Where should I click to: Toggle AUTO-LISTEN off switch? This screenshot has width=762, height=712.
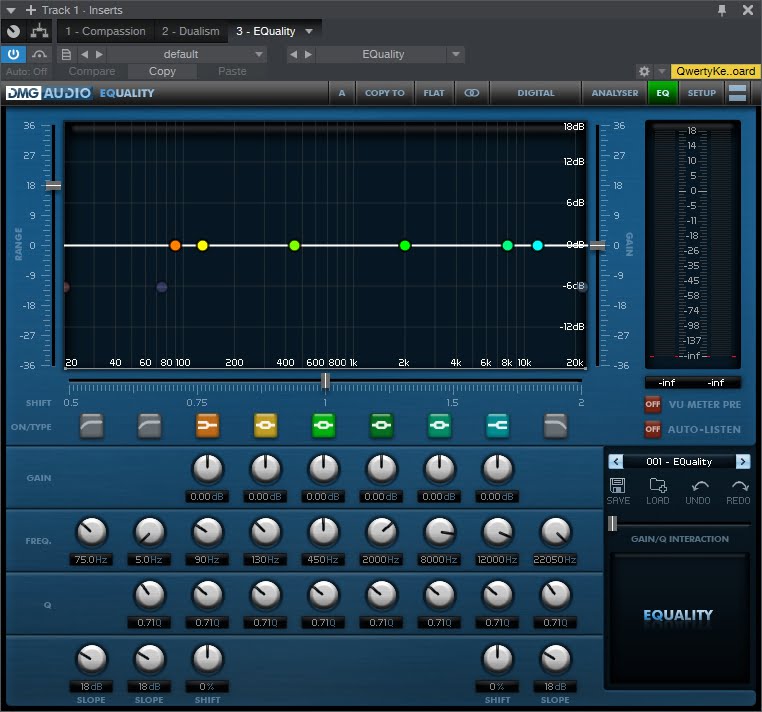point(653,429)
